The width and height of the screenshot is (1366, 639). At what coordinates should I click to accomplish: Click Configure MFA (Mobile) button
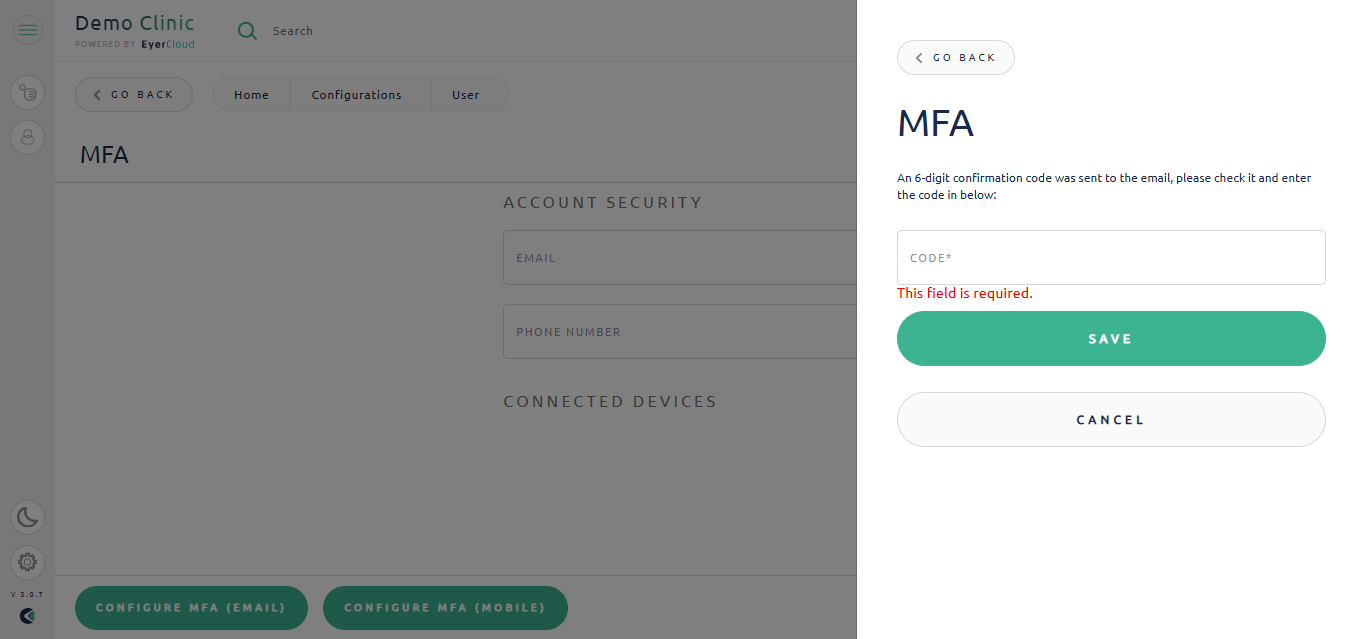click(x=445, y=608)
